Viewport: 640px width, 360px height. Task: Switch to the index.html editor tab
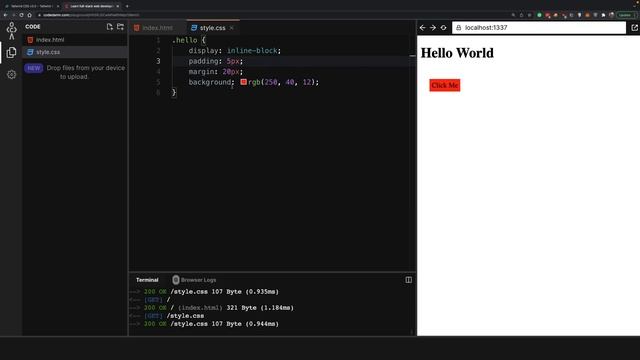tap(158, 28)
